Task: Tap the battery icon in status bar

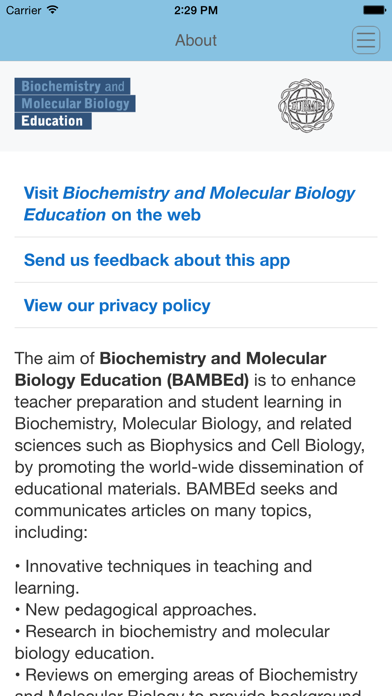Action: 374,10
